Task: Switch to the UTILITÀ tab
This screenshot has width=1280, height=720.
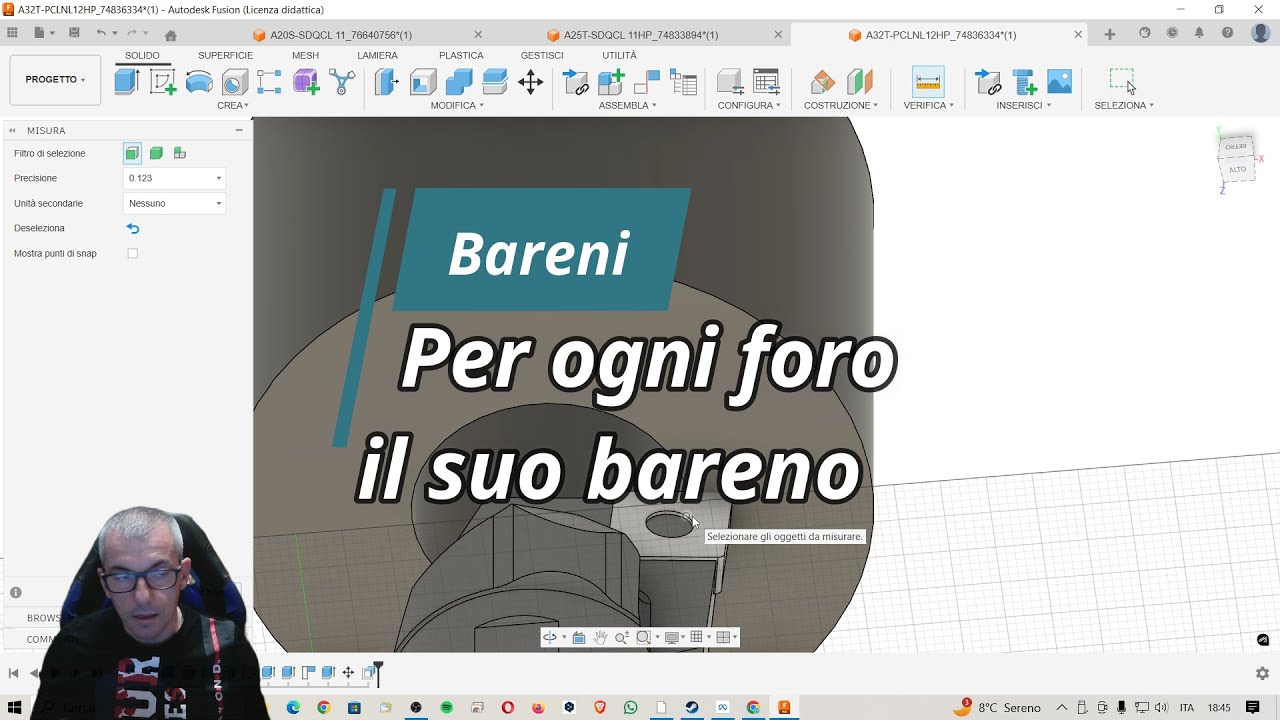Action: (x=619, y=56)
